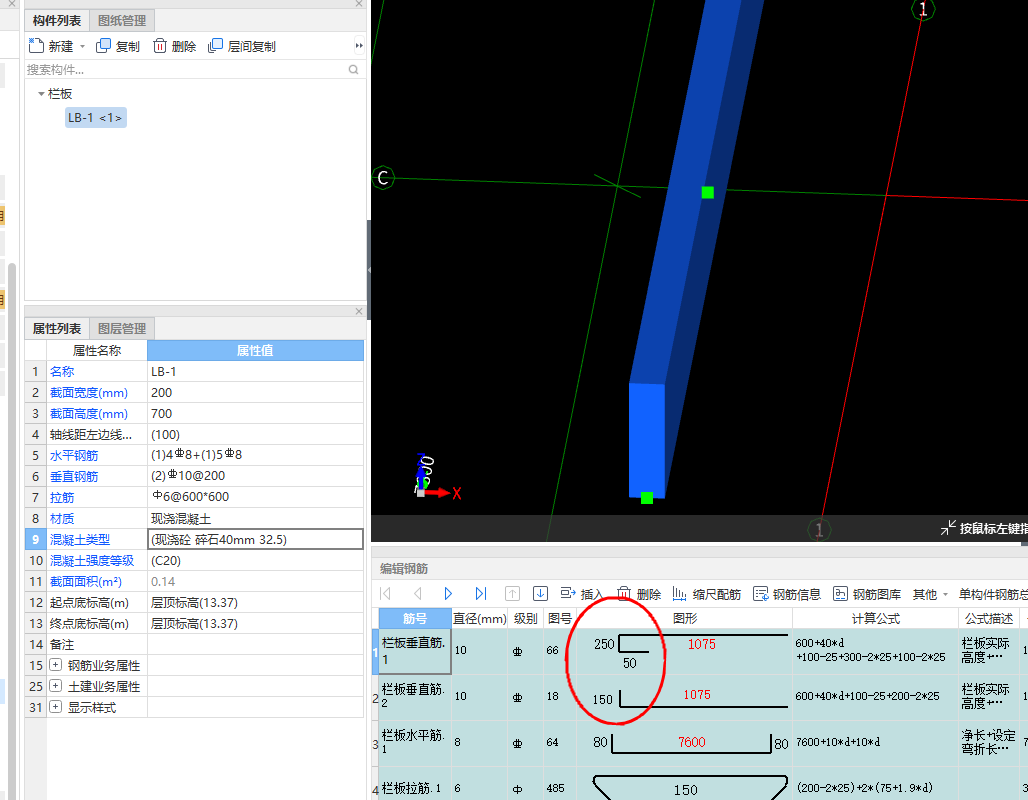This screenshot has width=1028, height=800.
Task: Click the 垂直钢筋 value (2)10@200
Action: tap(256, 476)
